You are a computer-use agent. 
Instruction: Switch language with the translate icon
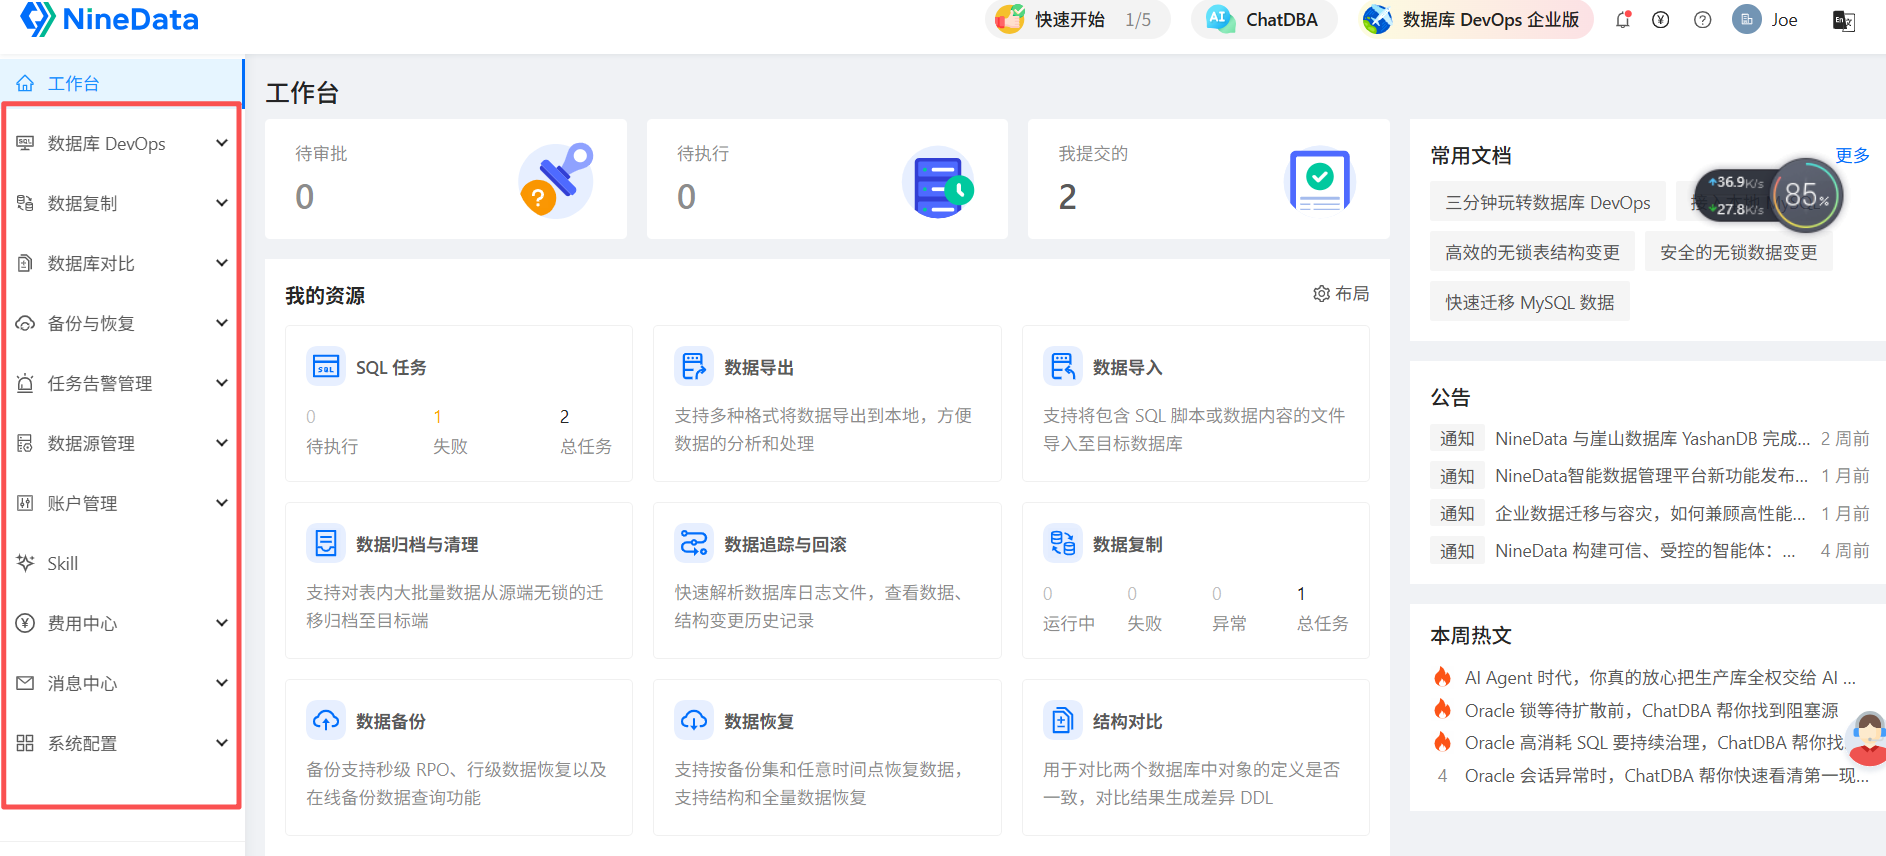point(1843,20)
